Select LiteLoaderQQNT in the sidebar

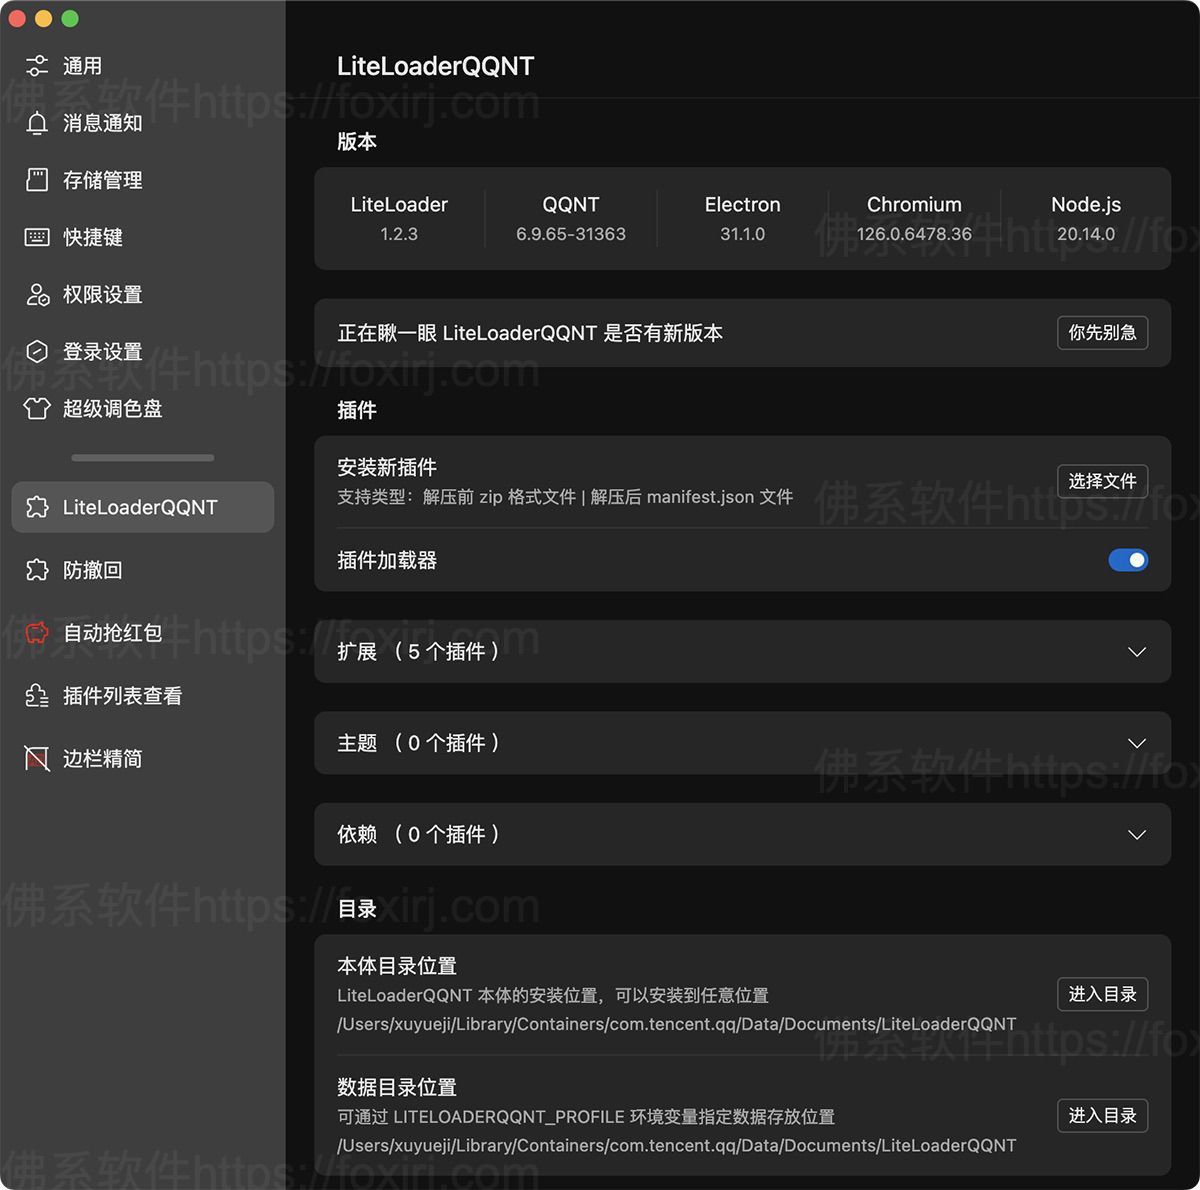[140, 507]
